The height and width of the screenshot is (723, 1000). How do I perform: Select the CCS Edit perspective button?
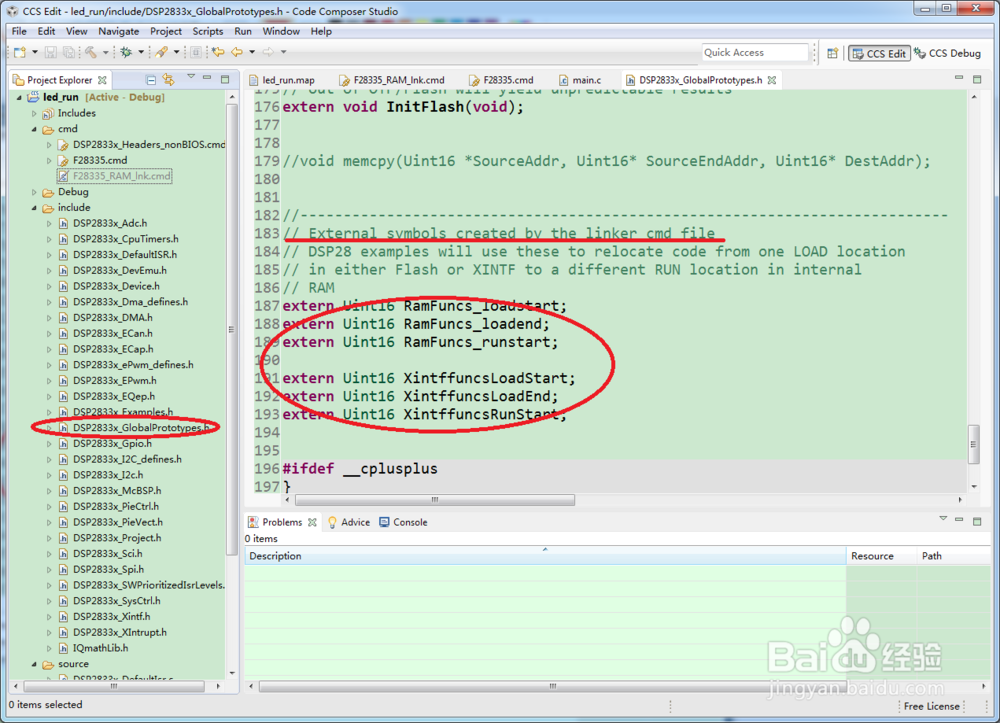[879, 54]
